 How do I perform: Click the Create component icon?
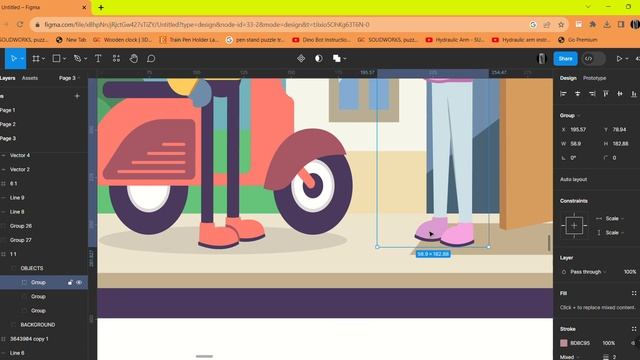[301, 59]
